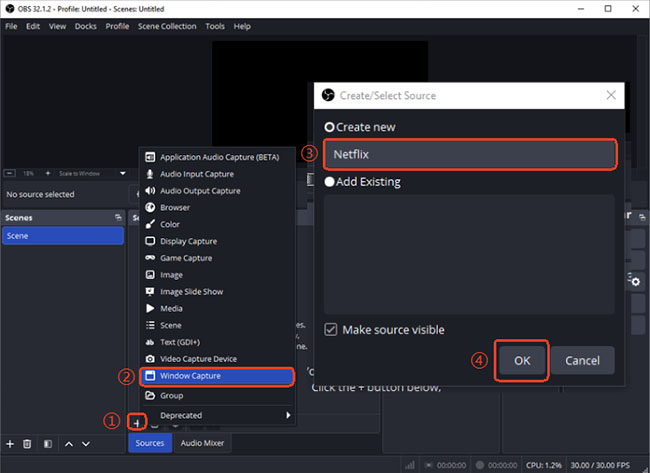This screenshot has width=650, height=473.
Task: Open the Help menu
Action: click(x=242, y=26)
